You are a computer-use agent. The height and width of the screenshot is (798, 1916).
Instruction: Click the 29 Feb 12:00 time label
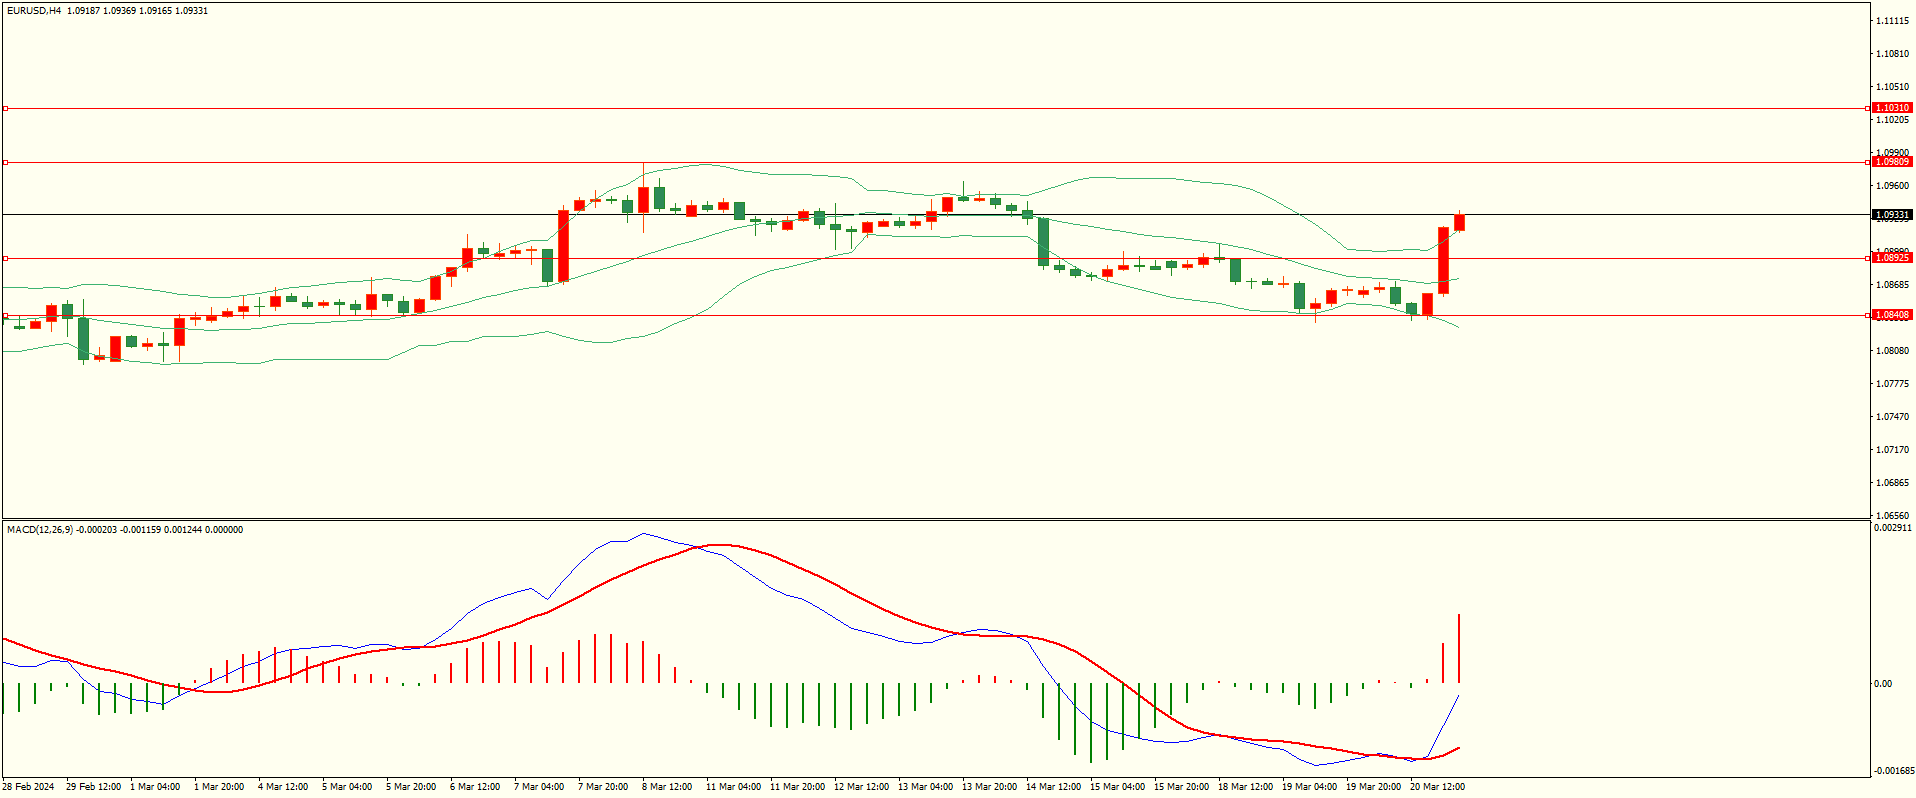pyautogui.click(x=94, y=787)
